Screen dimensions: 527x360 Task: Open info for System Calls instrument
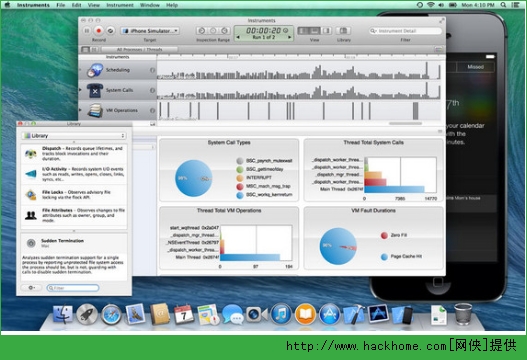pyautogui.click(x=152, y=90)
